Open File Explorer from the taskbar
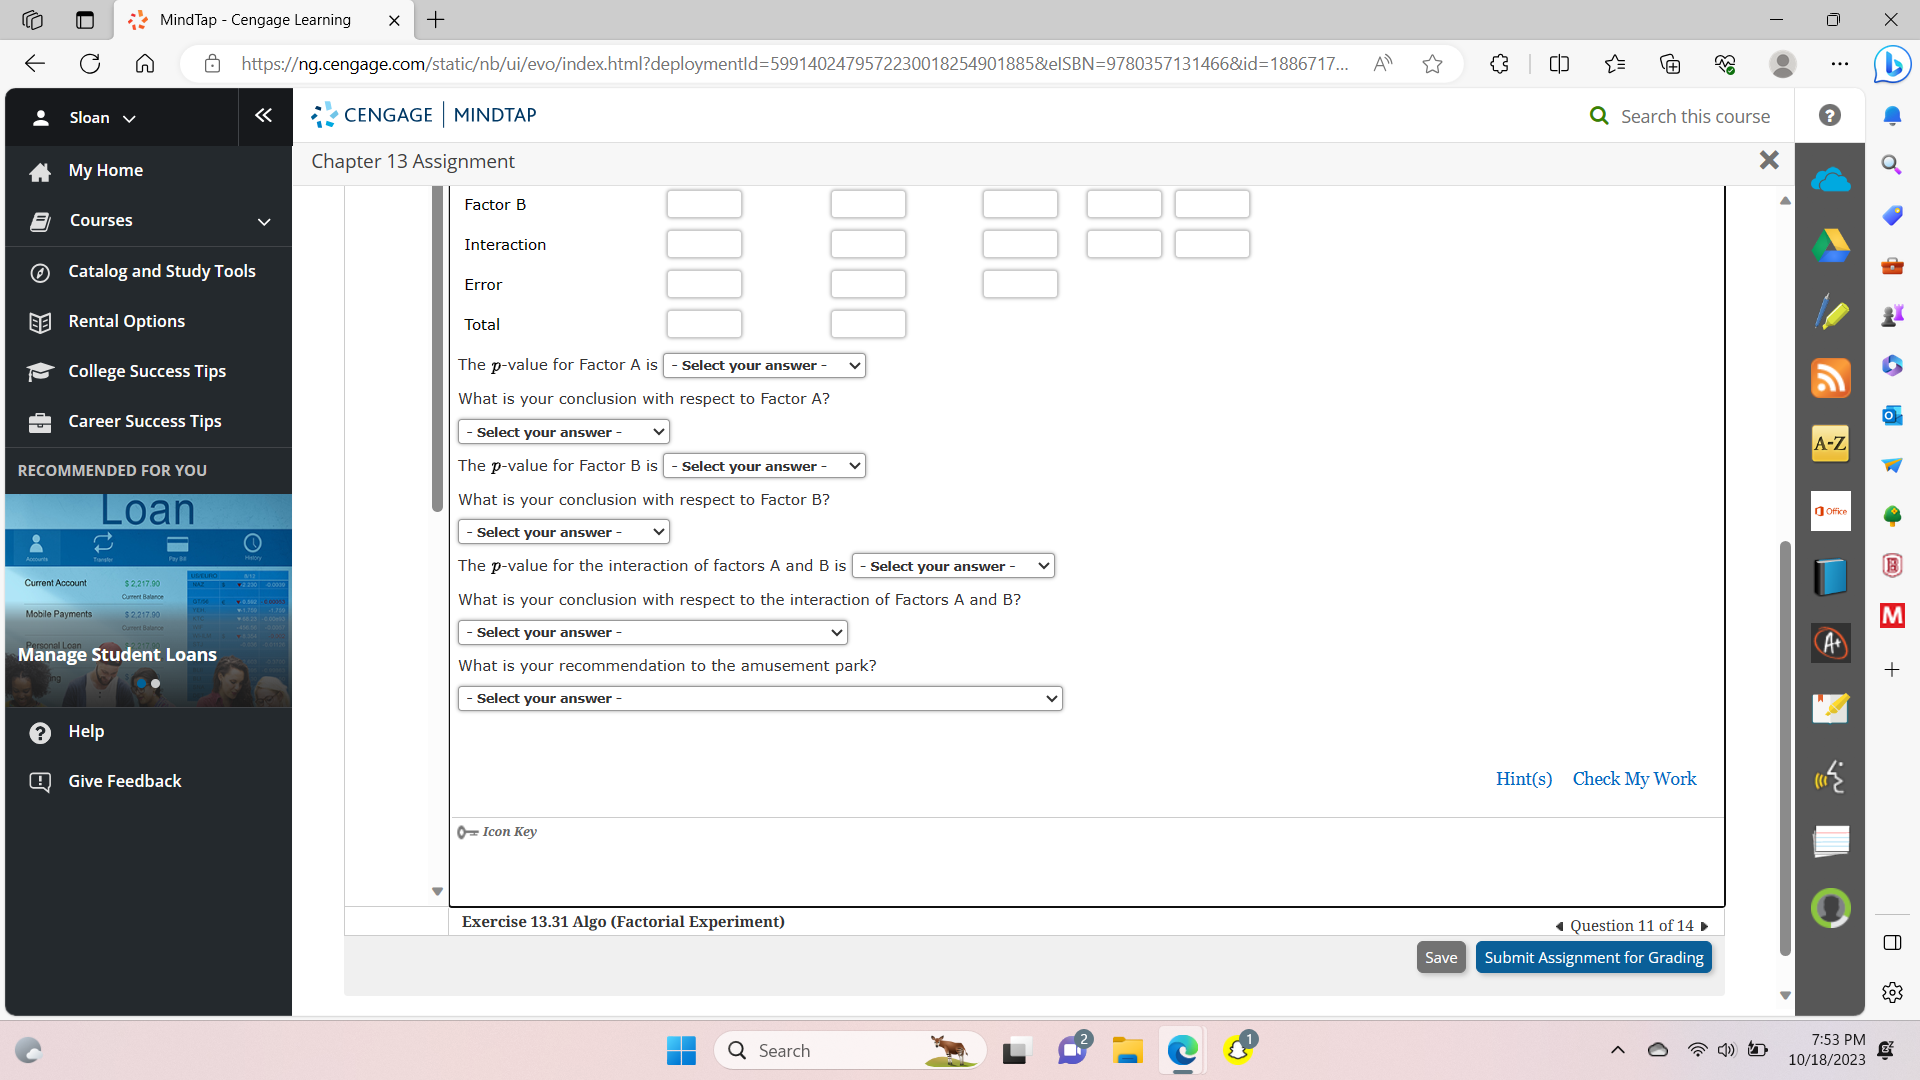The width and height of the screenshot is (1920, 1080). click(1127, 1051)
